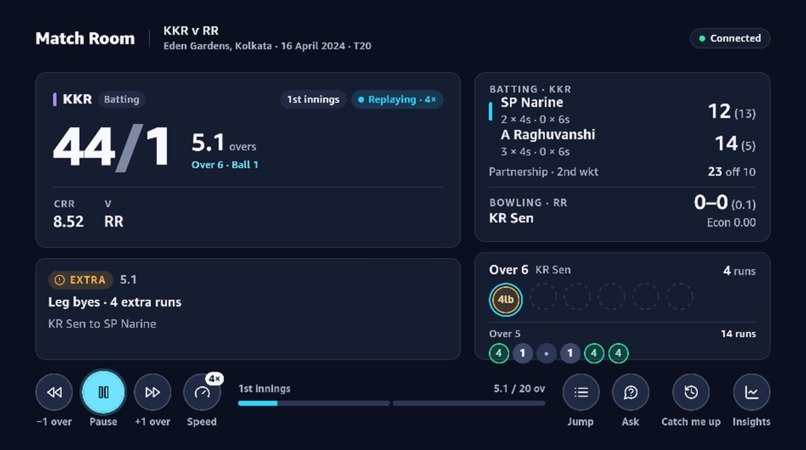Click the first empty ball slot in Over 6

543,297
